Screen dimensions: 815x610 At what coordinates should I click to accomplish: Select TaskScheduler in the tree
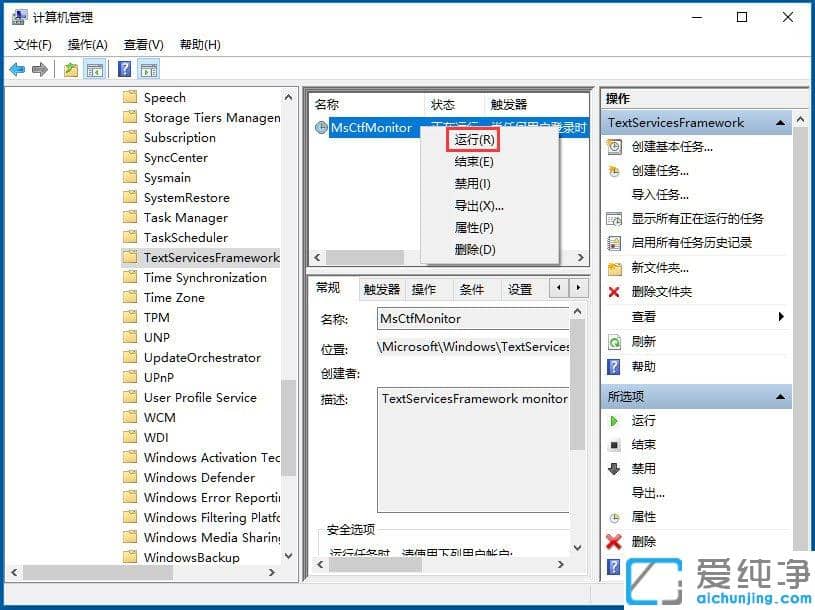[183, 237]
